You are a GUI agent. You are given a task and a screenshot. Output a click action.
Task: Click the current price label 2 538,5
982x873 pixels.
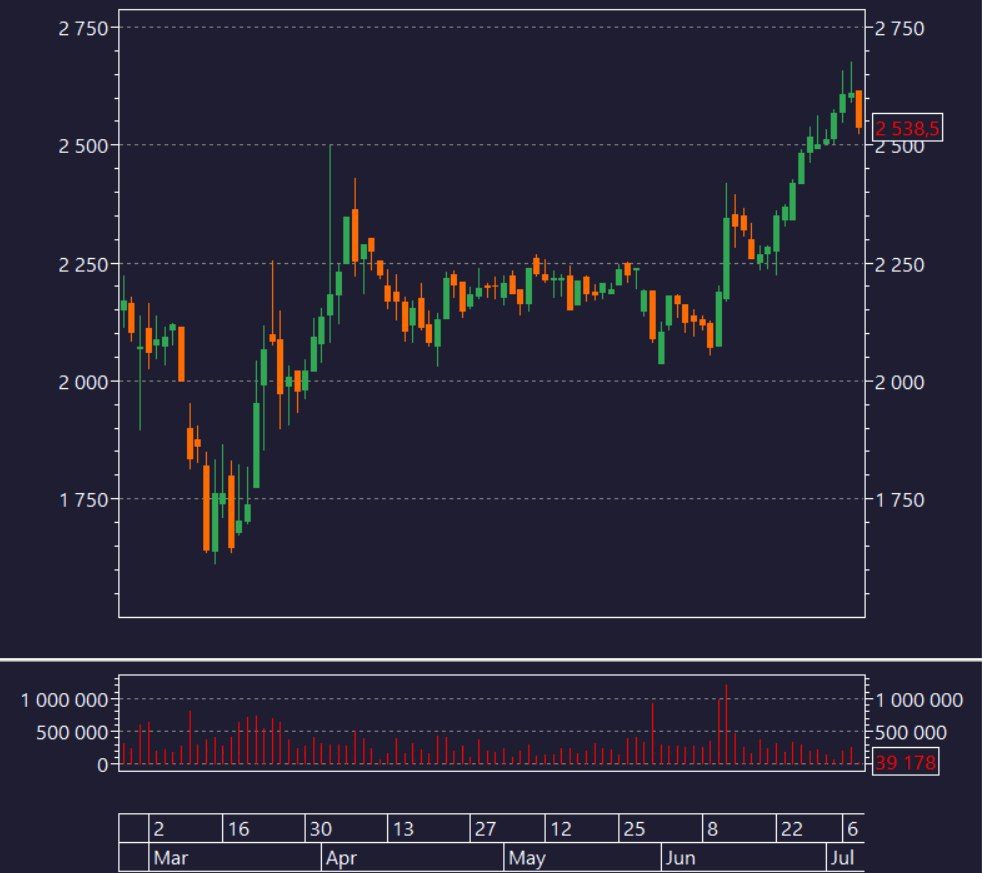907,128
